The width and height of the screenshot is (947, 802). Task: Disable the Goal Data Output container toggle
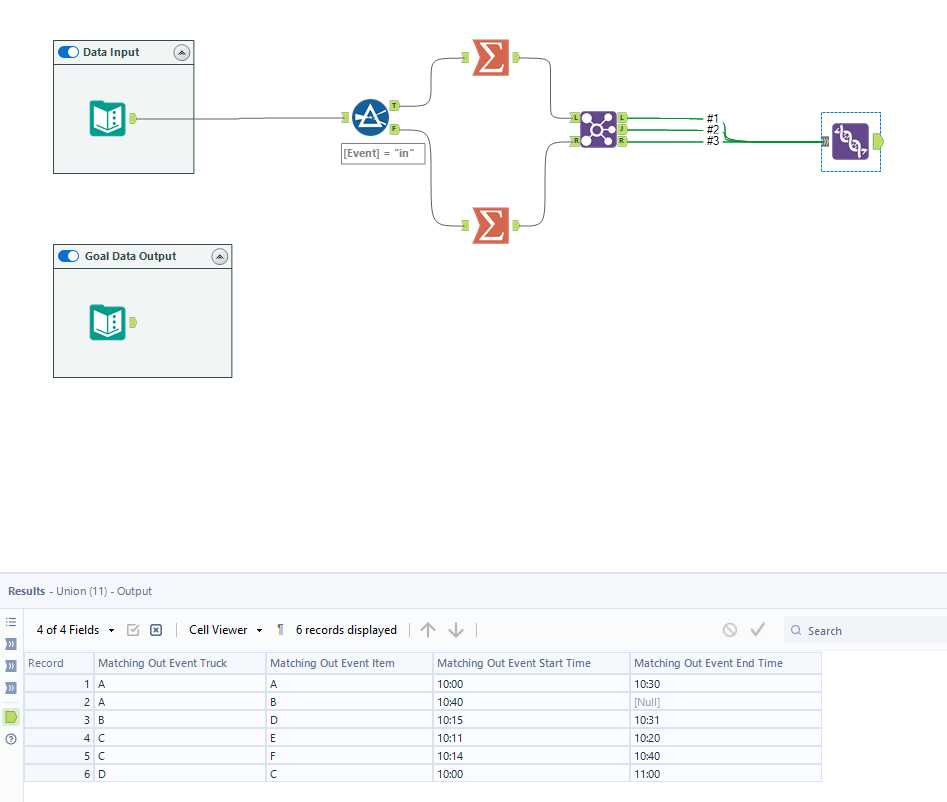point(68,256)
